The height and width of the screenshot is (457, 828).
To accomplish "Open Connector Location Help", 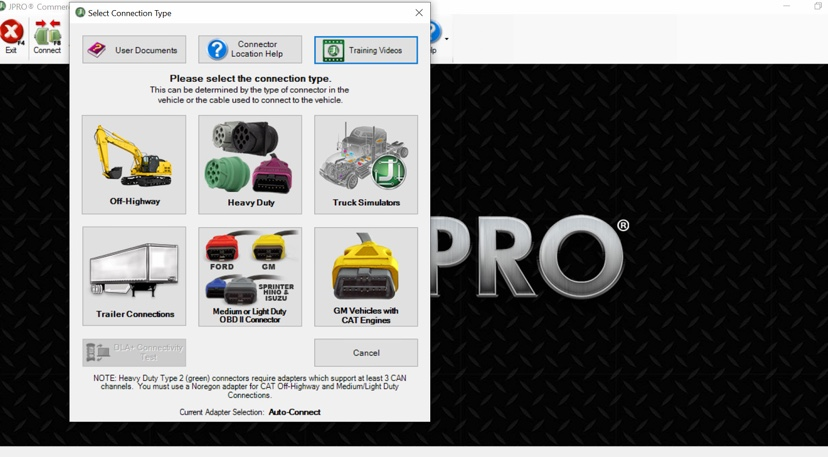I will coord(250,50).
